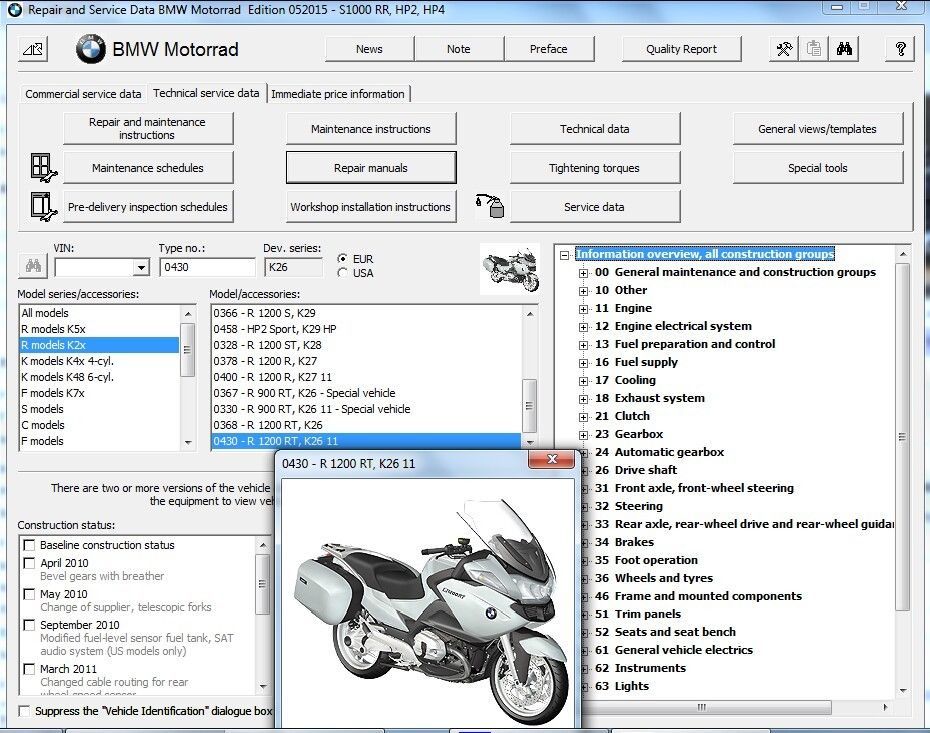Open Service data button
Image resolution: width=930 pixels, height=733 pixels.
tap(594, 207)
